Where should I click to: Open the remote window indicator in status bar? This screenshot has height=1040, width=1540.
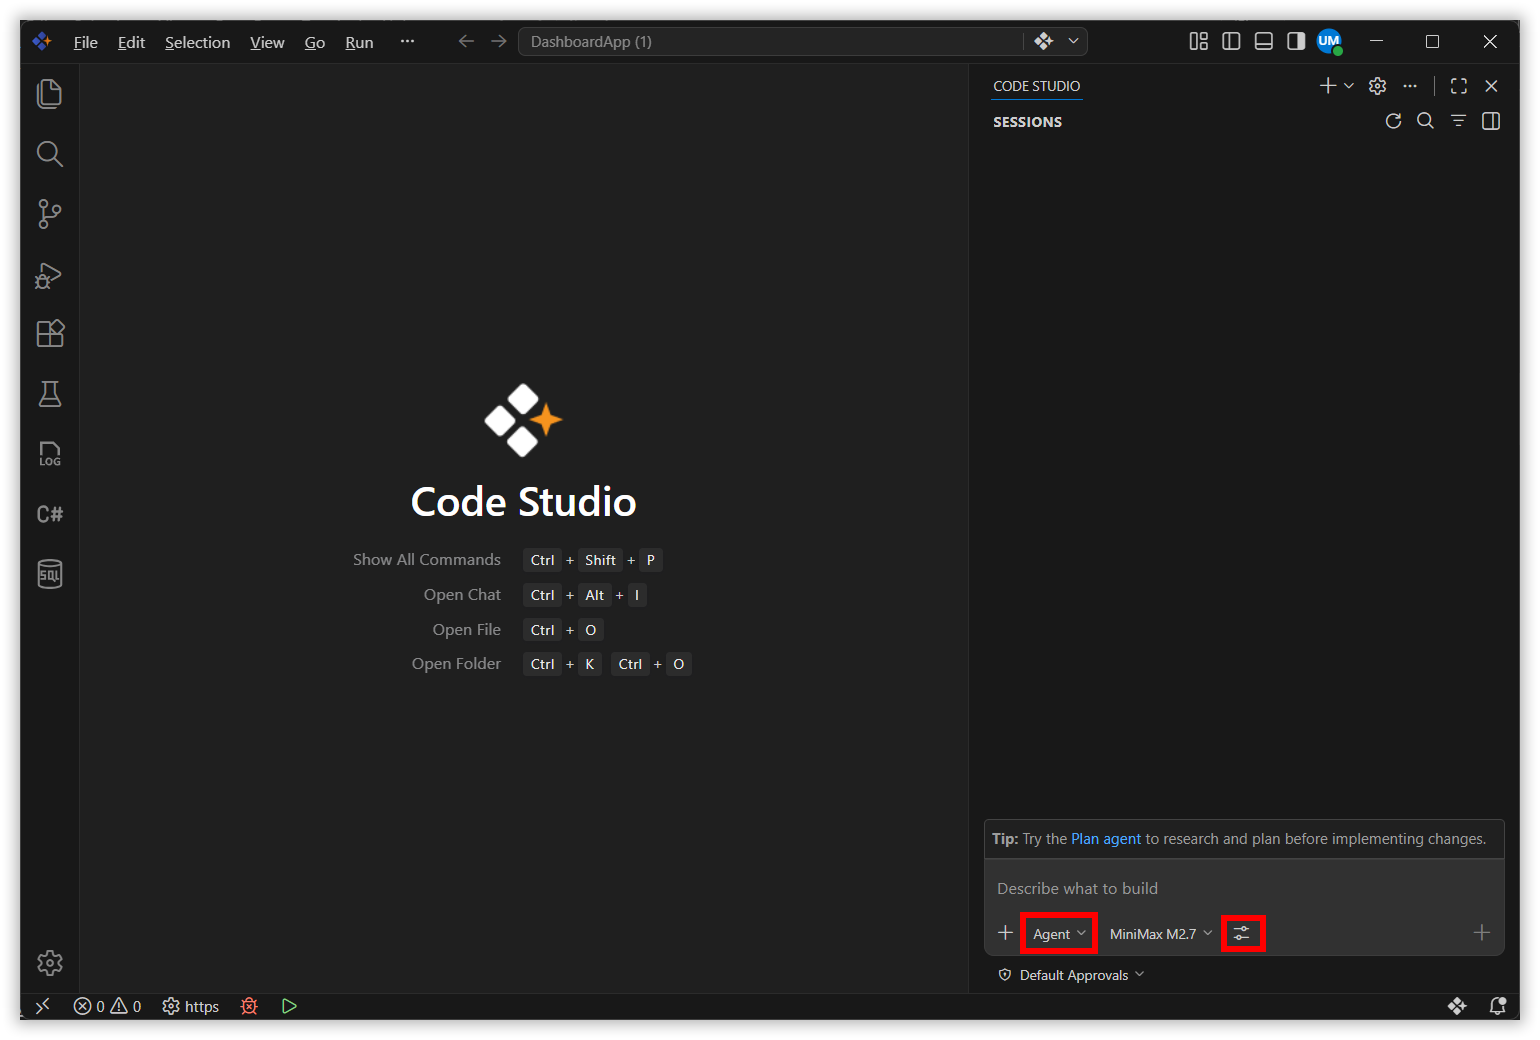tap(42, 1006)
